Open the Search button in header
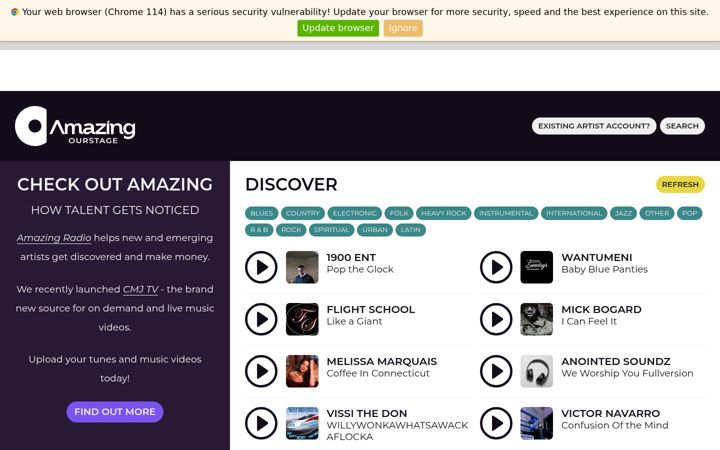Viewport: 720px width, 450px height. point(682,126)
